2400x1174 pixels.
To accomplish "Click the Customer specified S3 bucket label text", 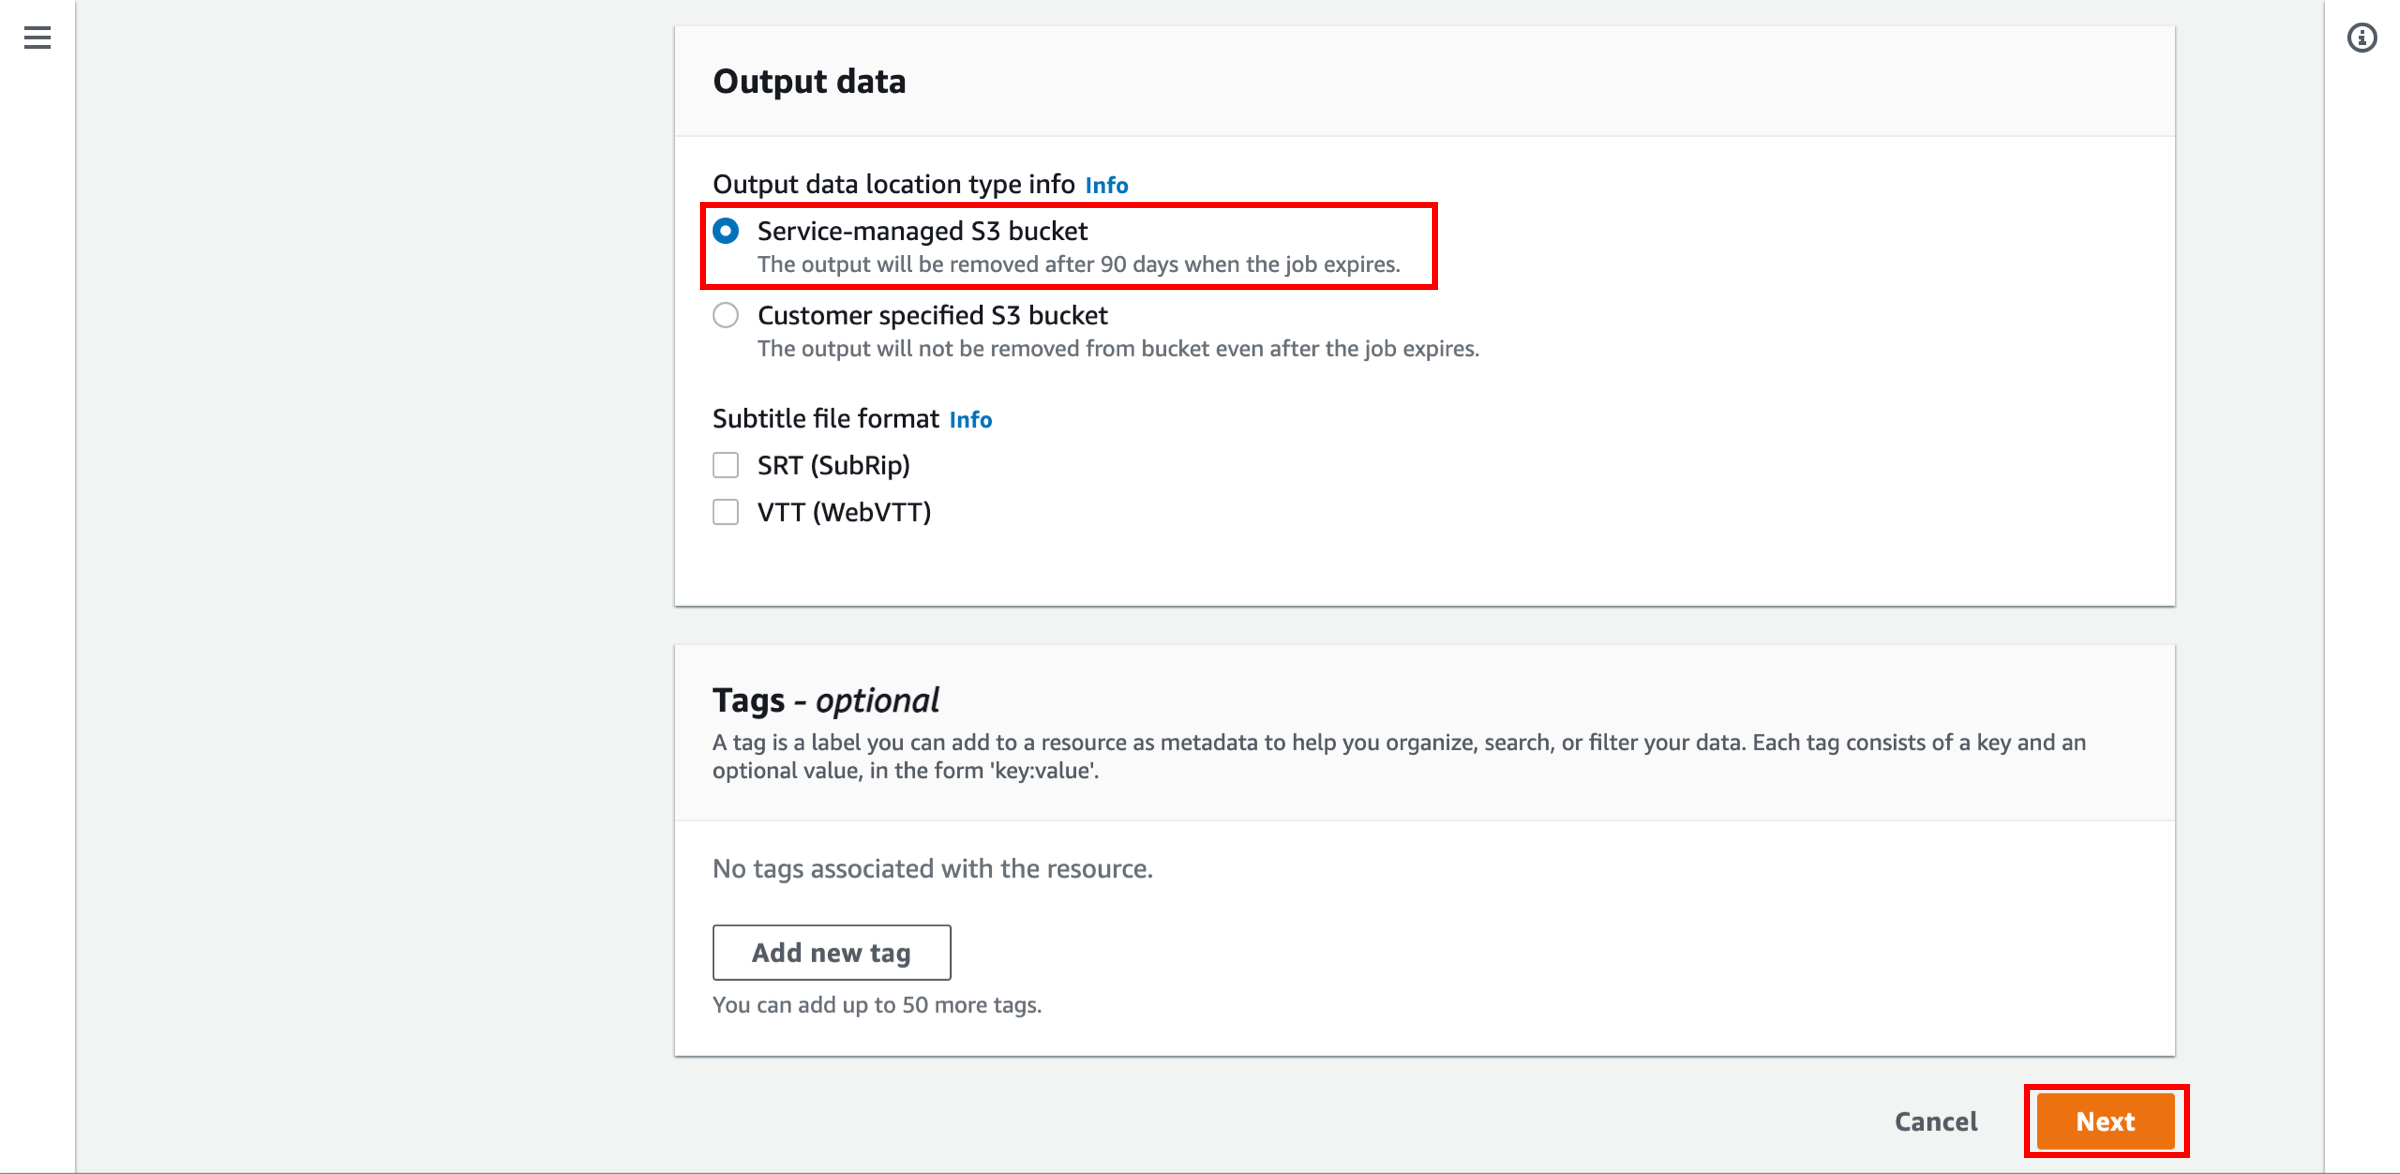I will 933,315.
